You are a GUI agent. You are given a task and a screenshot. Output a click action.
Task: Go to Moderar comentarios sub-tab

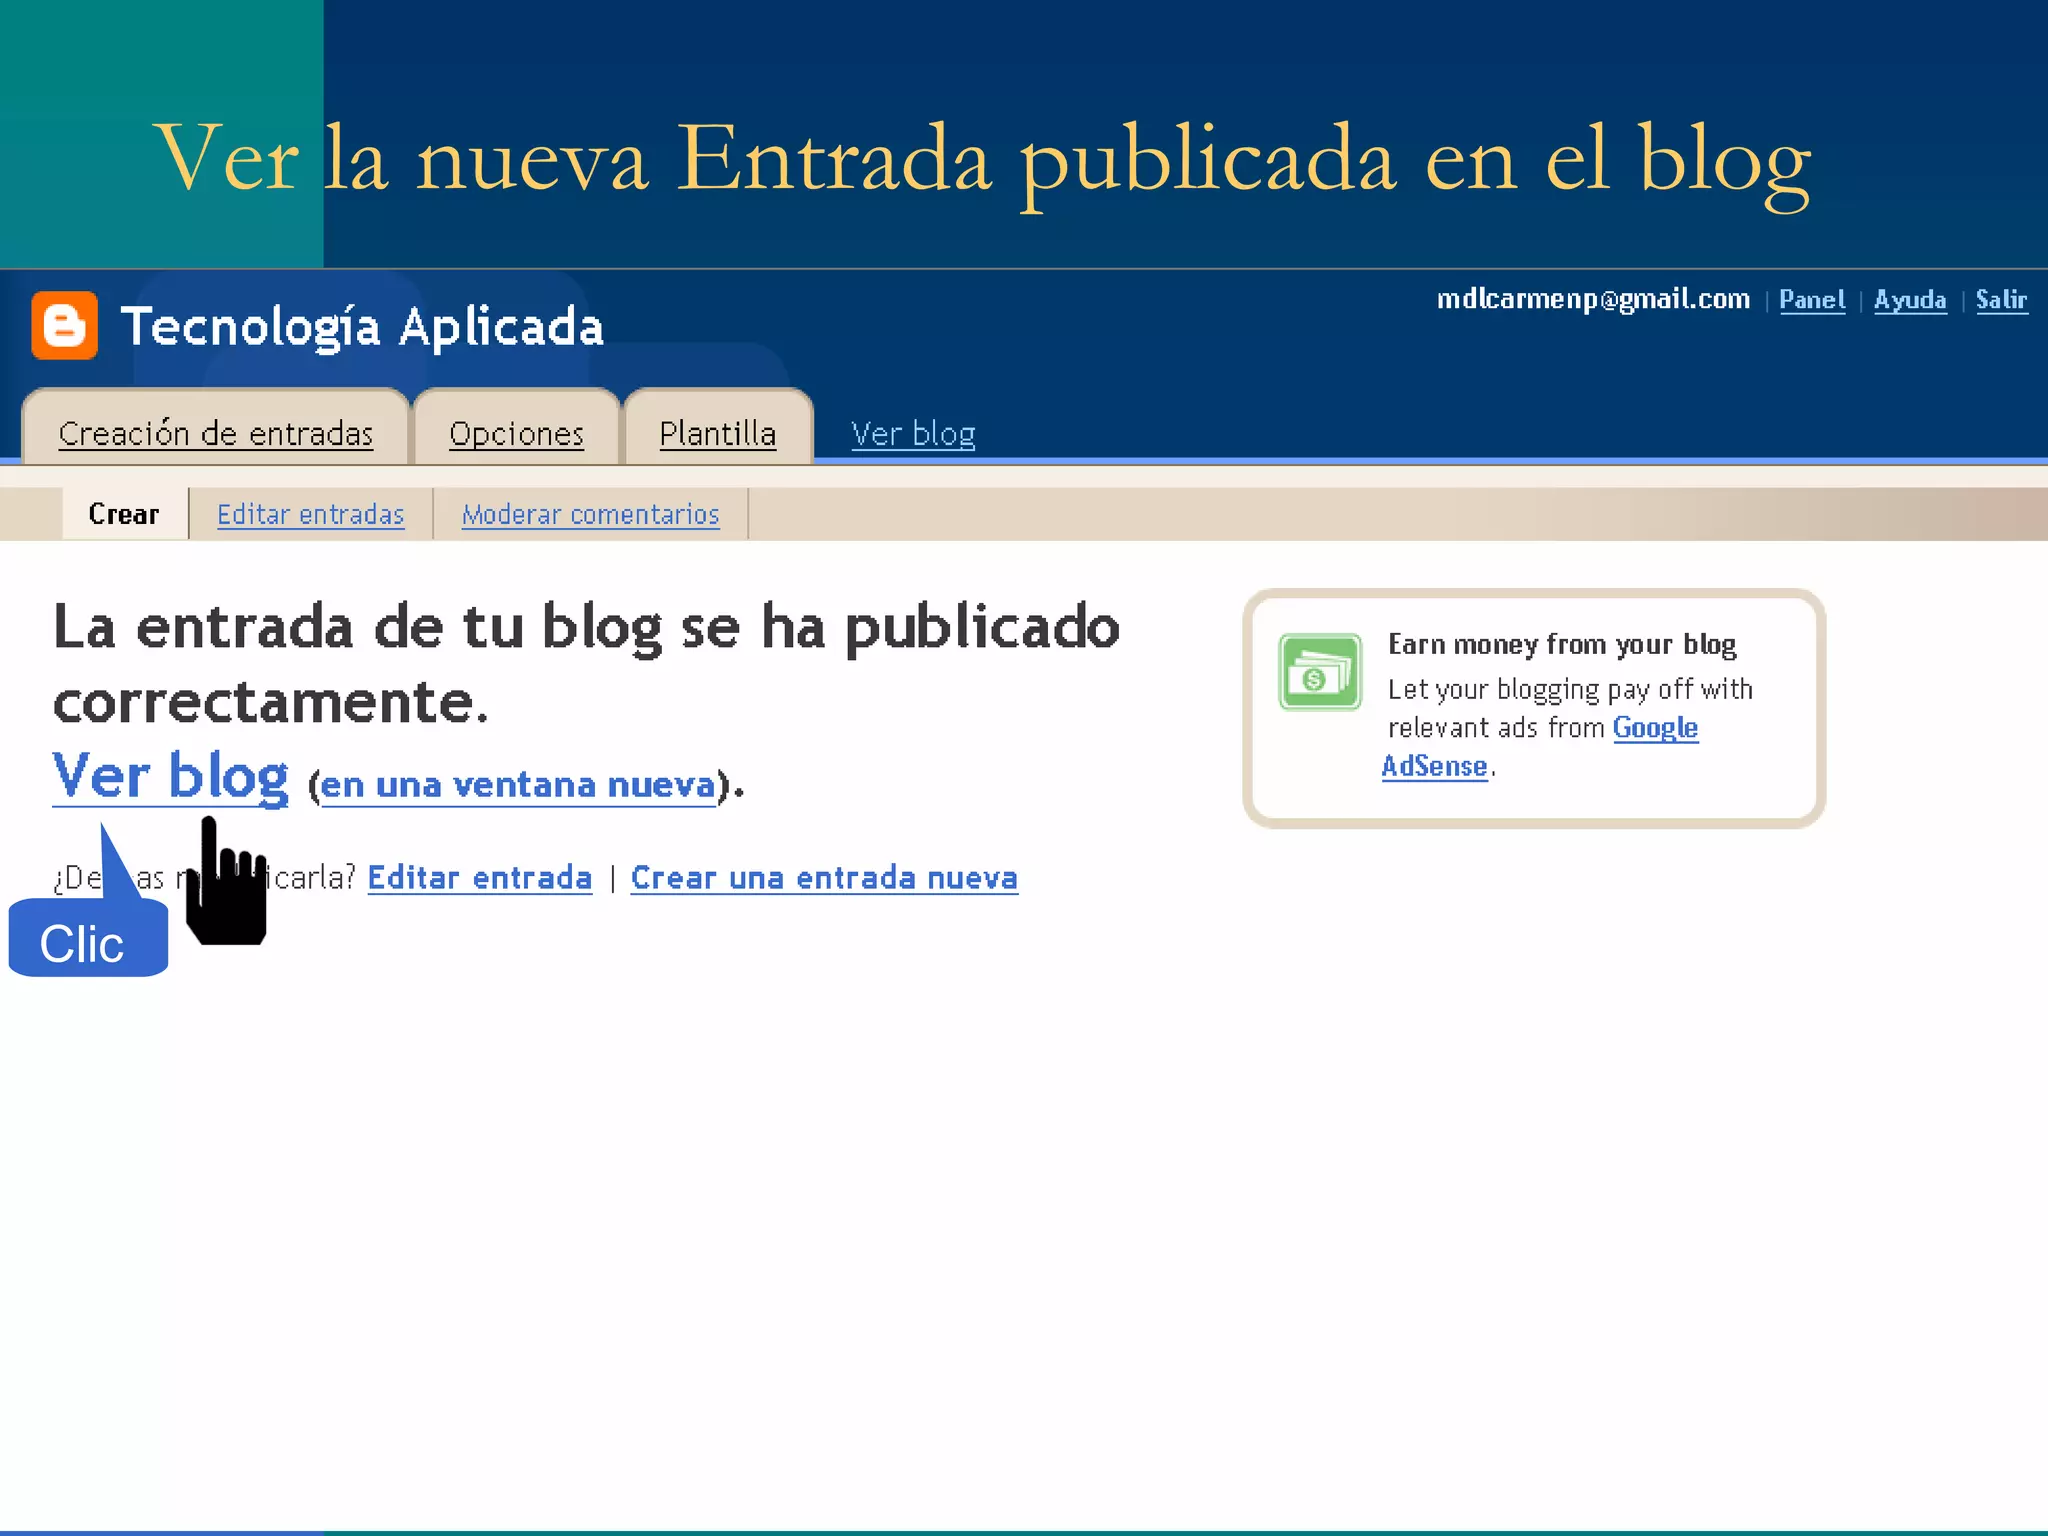[x=590, y=514]
